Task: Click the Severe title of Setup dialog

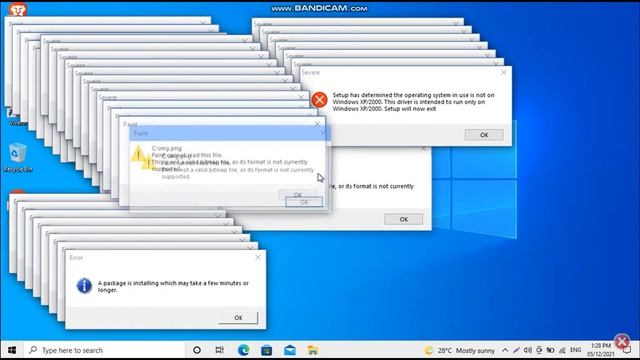Action: (x=311, y=72)
